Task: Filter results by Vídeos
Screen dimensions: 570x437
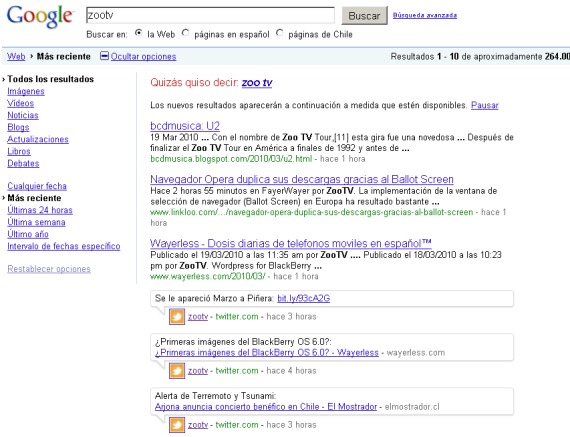Action: [x=20, y=103]
